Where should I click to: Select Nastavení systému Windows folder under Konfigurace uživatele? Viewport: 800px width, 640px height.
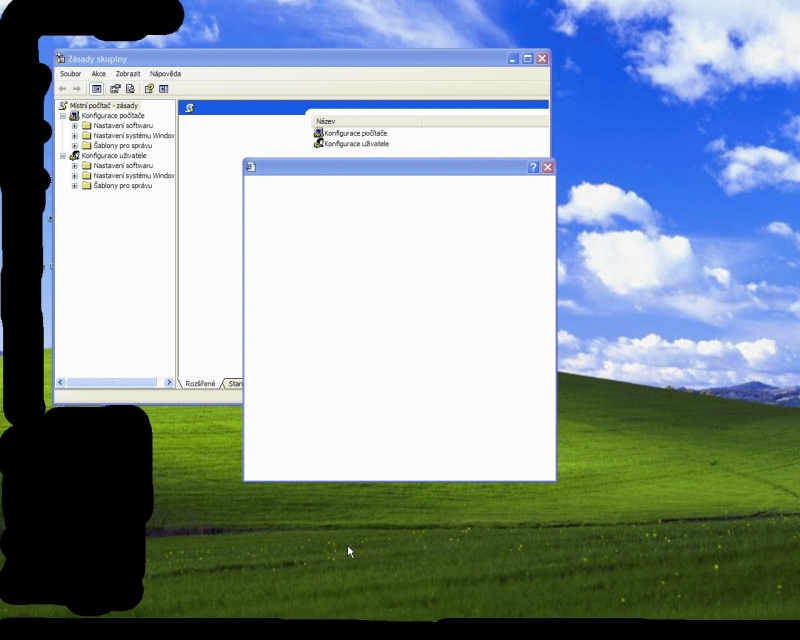[x=134, y=176]
